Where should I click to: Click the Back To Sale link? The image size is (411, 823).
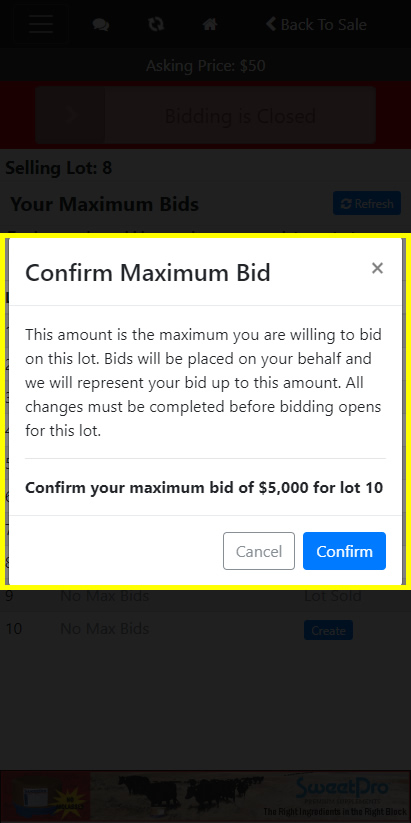click(x=317, y=24)
